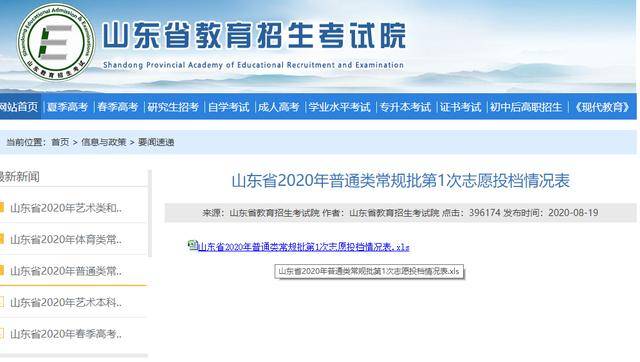The image size is (640, 362).
Task: Click the English subtitle Shandong Provincial Academy
Action: coord(253,65)
